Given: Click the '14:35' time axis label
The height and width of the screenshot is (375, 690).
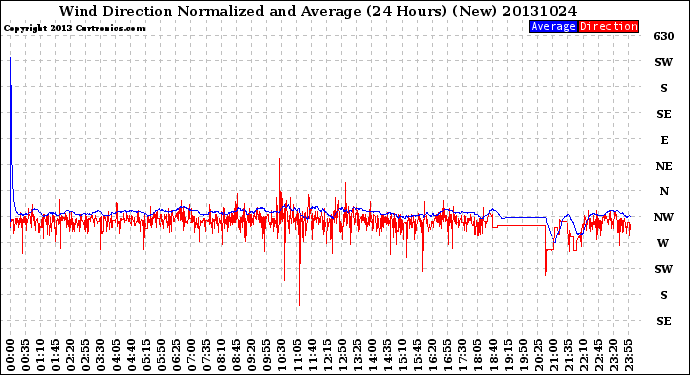Looking at the screenshot, I should pos(387,355).
